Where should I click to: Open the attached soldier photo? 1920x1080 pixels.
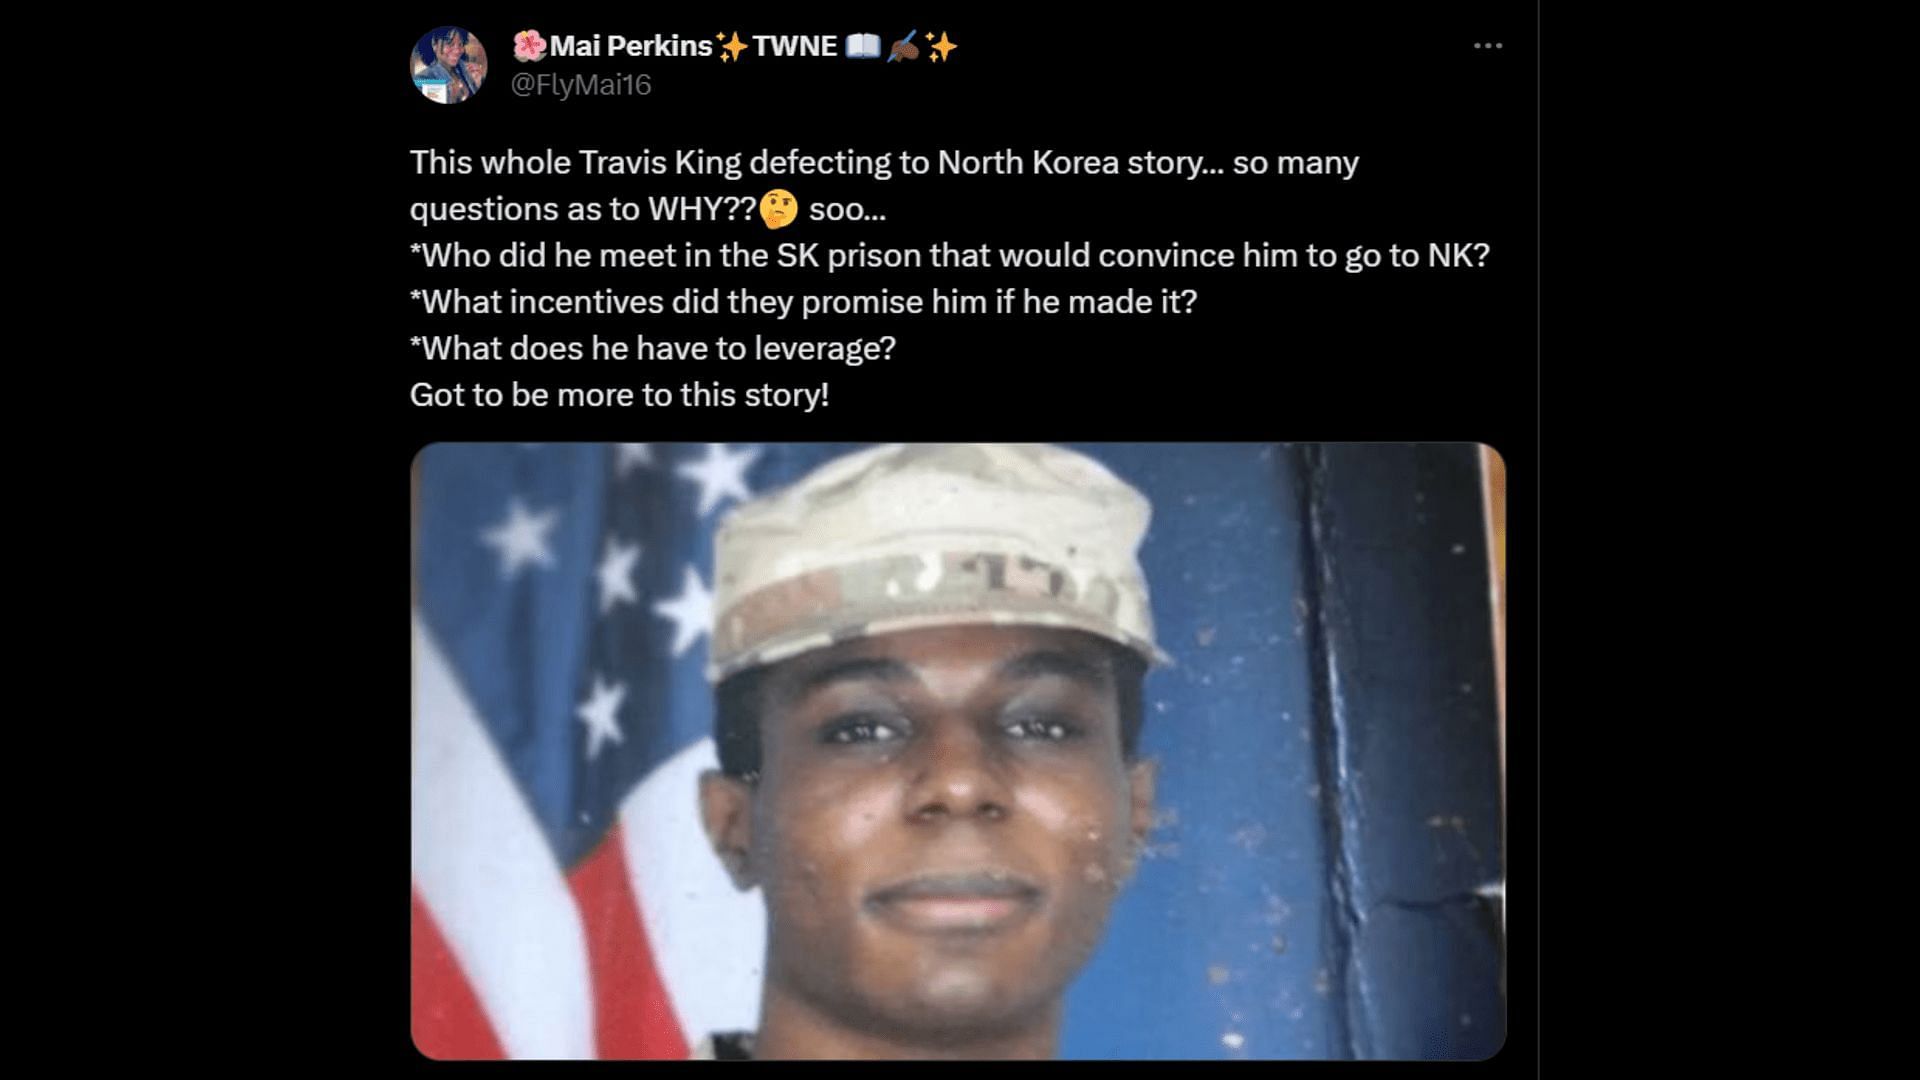[958, 751]
